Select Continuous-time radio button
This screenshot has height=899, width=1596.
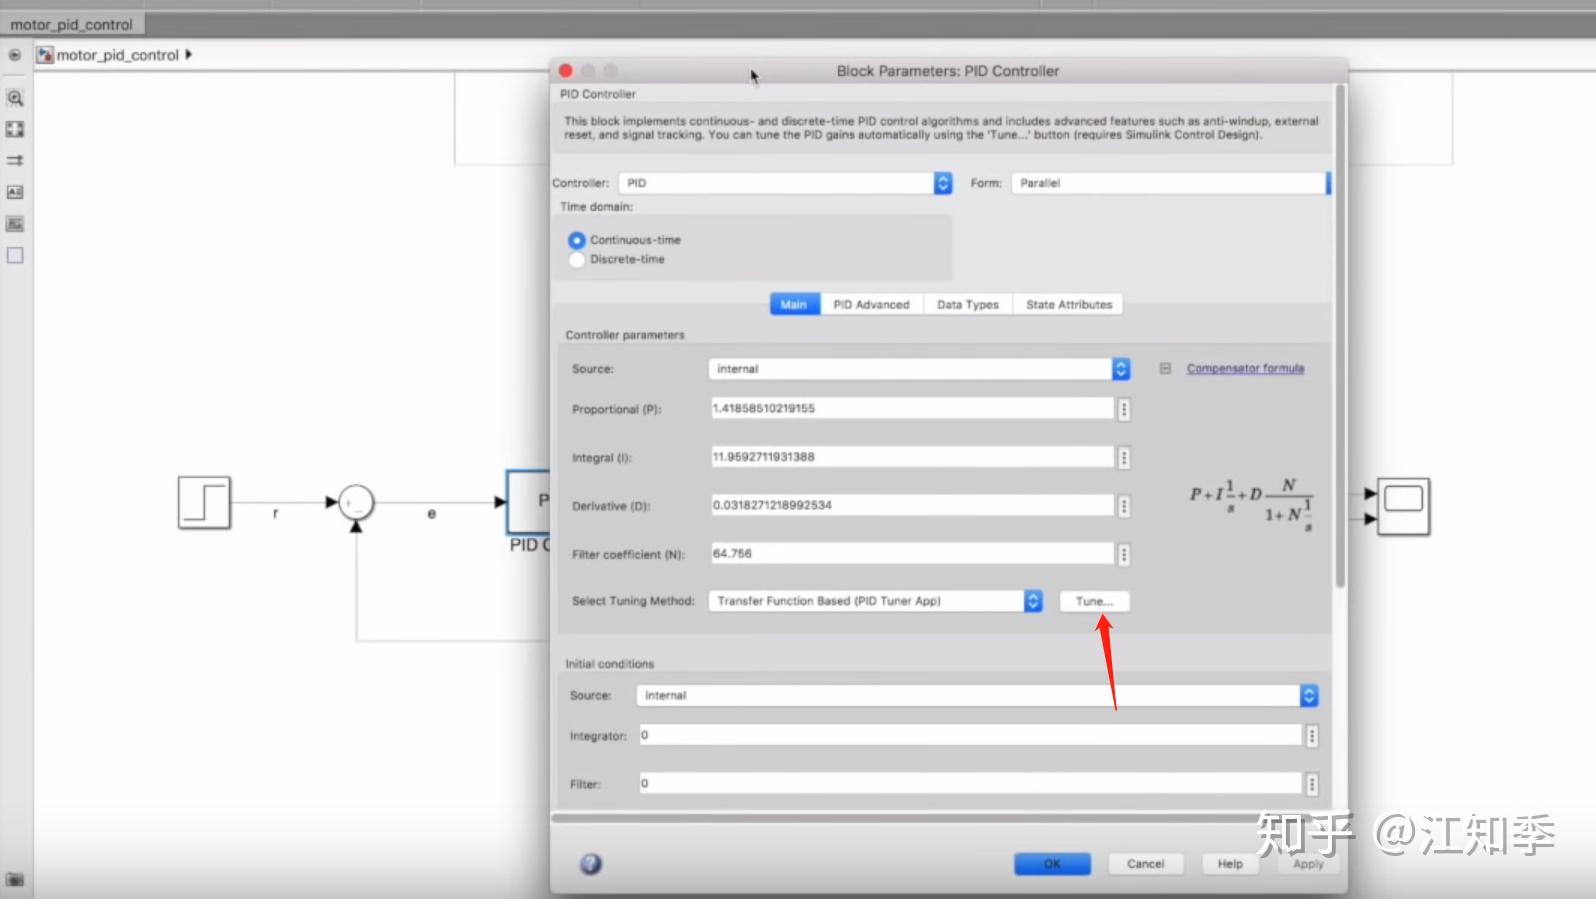[577, 240]
